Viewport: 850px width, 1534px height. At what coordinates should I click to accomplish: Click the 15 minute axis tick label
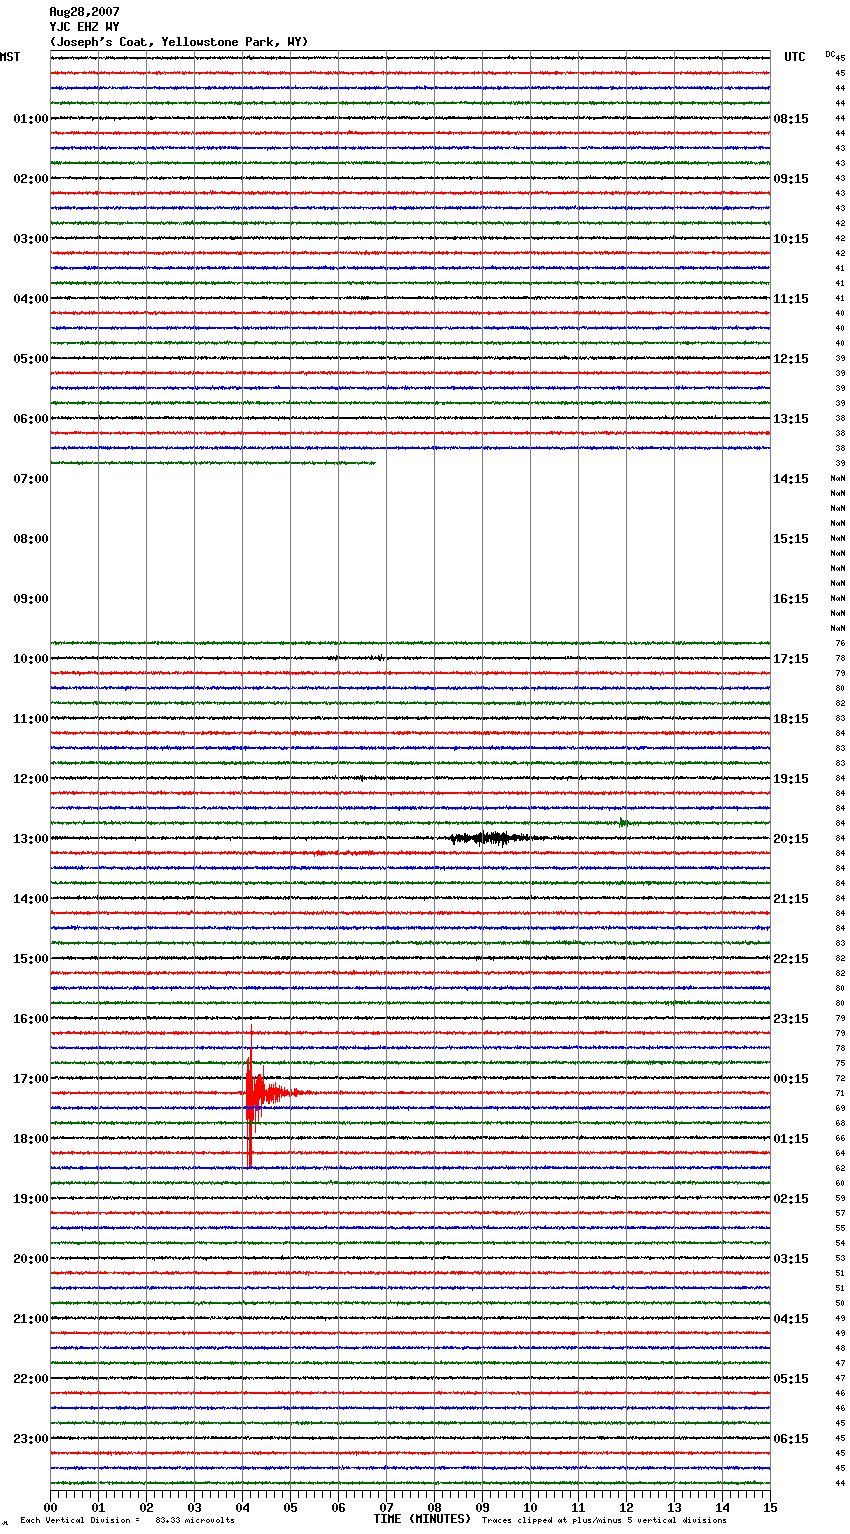point(770,1507)
